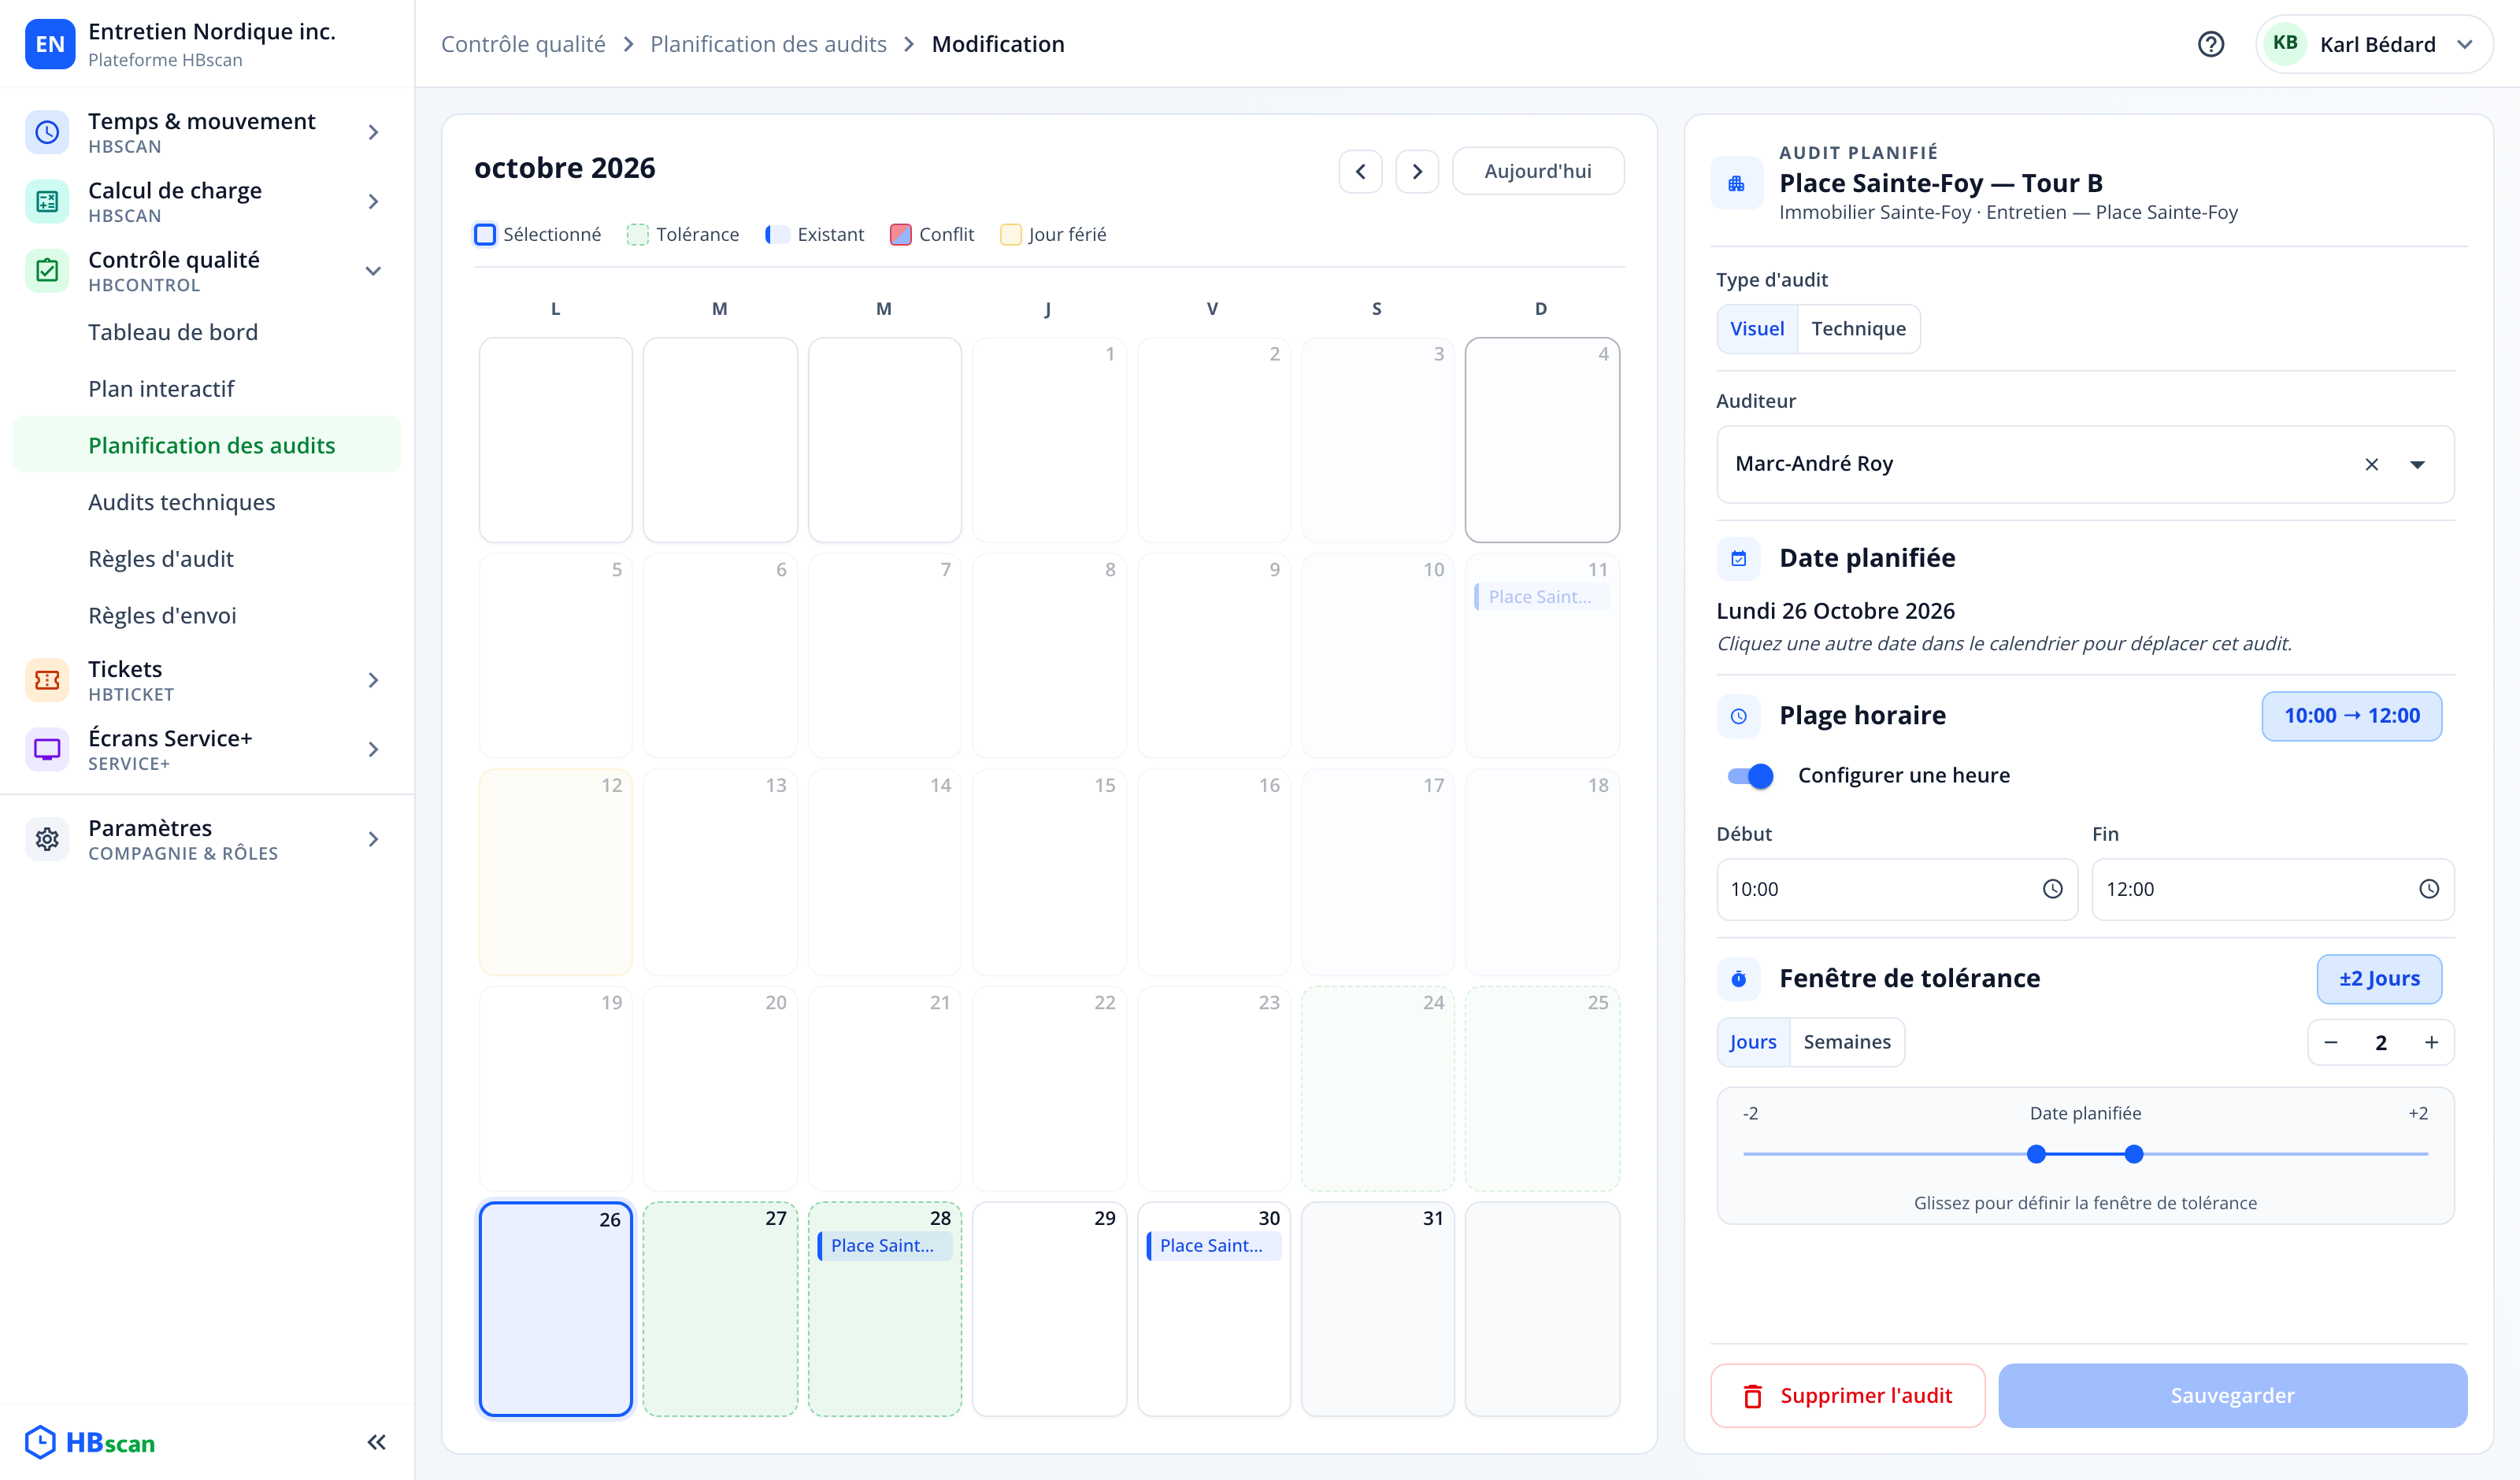This screenshot has width=2520, height=1480.
Task: Go to next month arrow
Action: coord(1417,171)
